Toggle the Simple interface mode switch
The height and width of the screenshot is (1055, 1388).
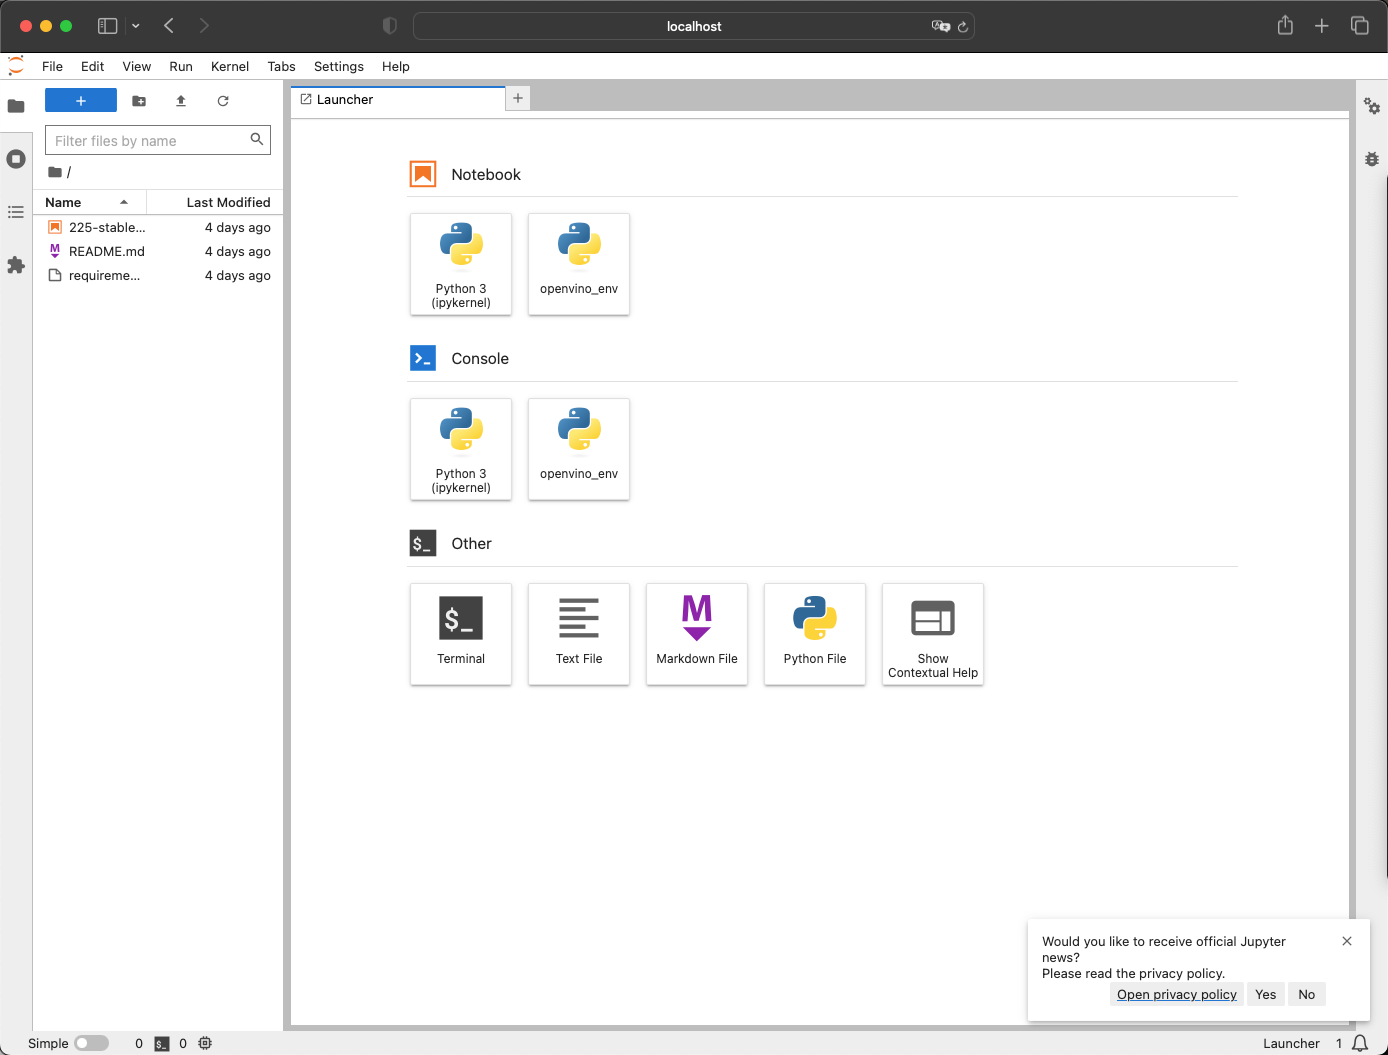point(91,1043)
